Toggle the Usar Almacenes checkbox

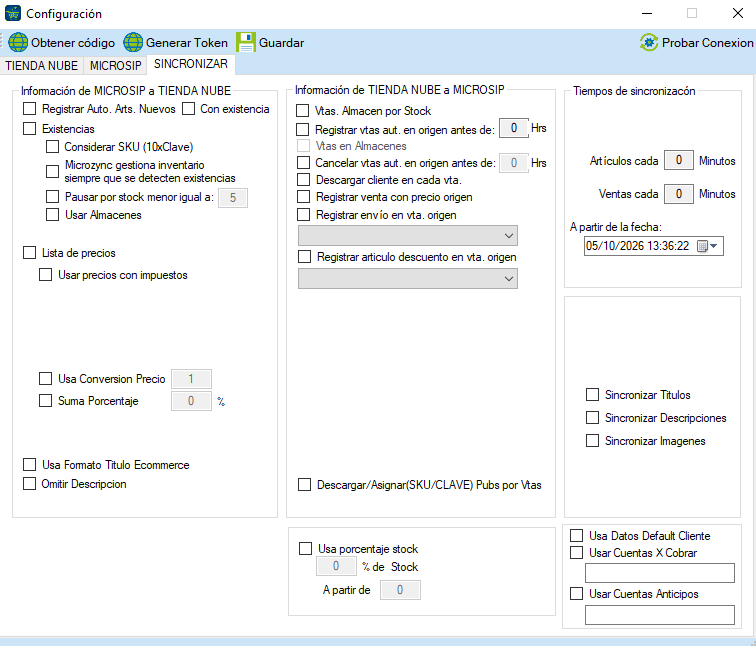pos(52,215)
